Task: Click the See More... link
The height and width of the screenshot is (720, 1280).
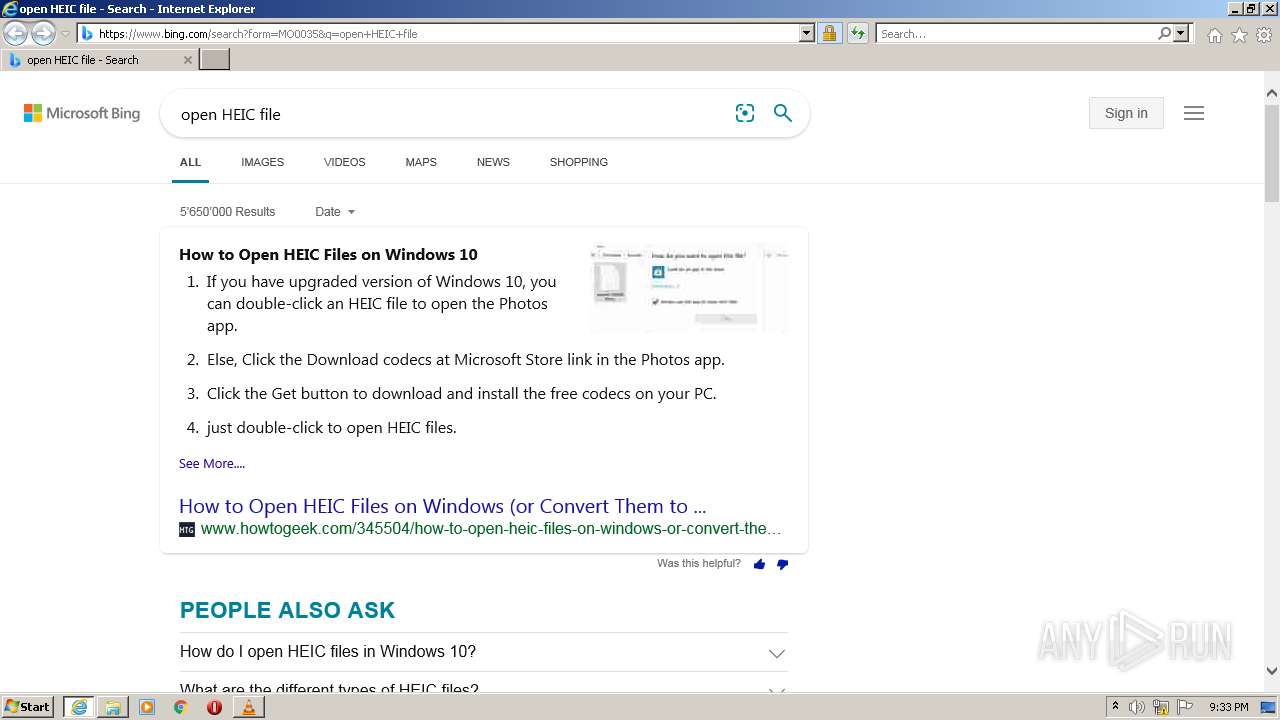Action: (211, 464)
